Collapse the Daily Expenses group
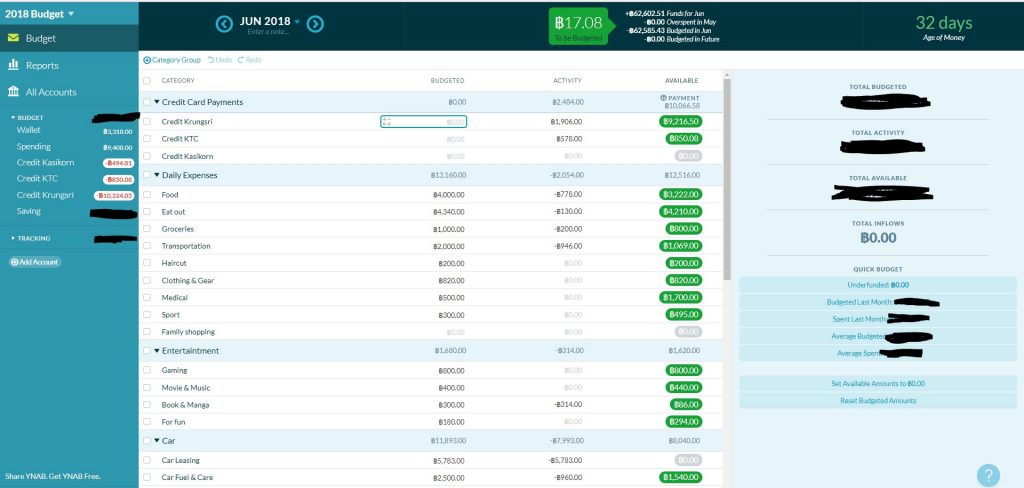 [157, 175]
